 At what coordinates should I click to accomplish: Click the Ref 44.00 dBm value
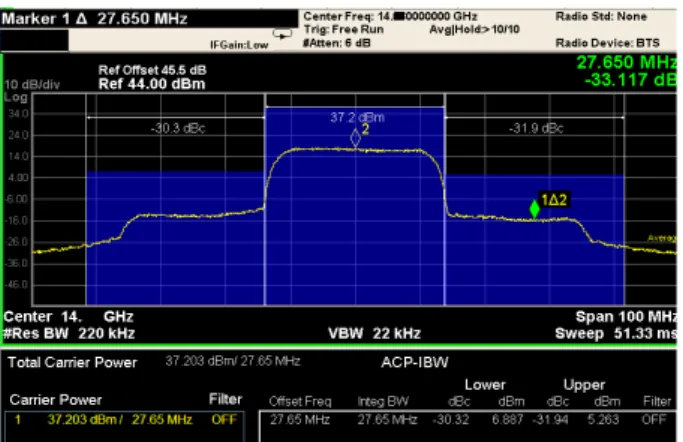tap(152, 84)
